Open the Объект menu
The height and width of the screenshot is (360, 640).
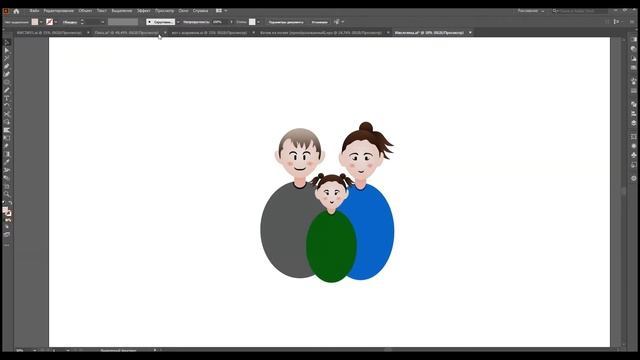click(x=85, y=11)
